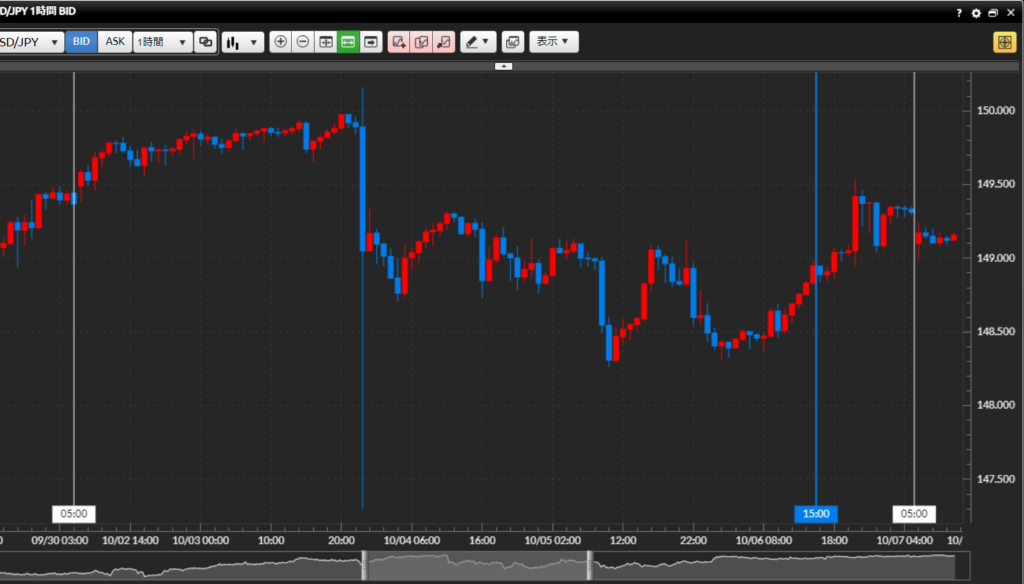
Task: Open the pencil drawing tools dropdown
Action: tap(478, 42)
